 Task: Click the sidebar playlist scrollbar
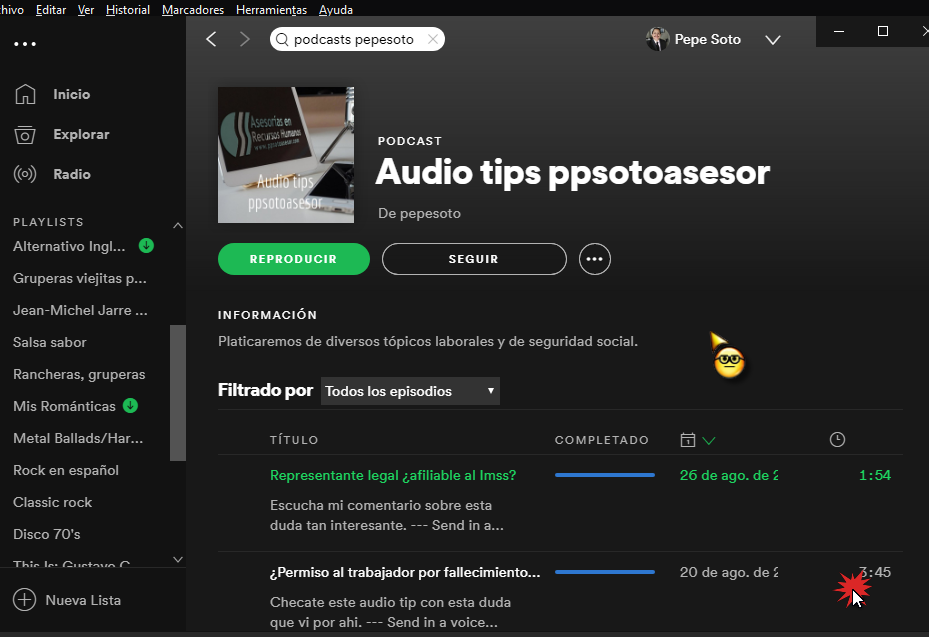178,392
